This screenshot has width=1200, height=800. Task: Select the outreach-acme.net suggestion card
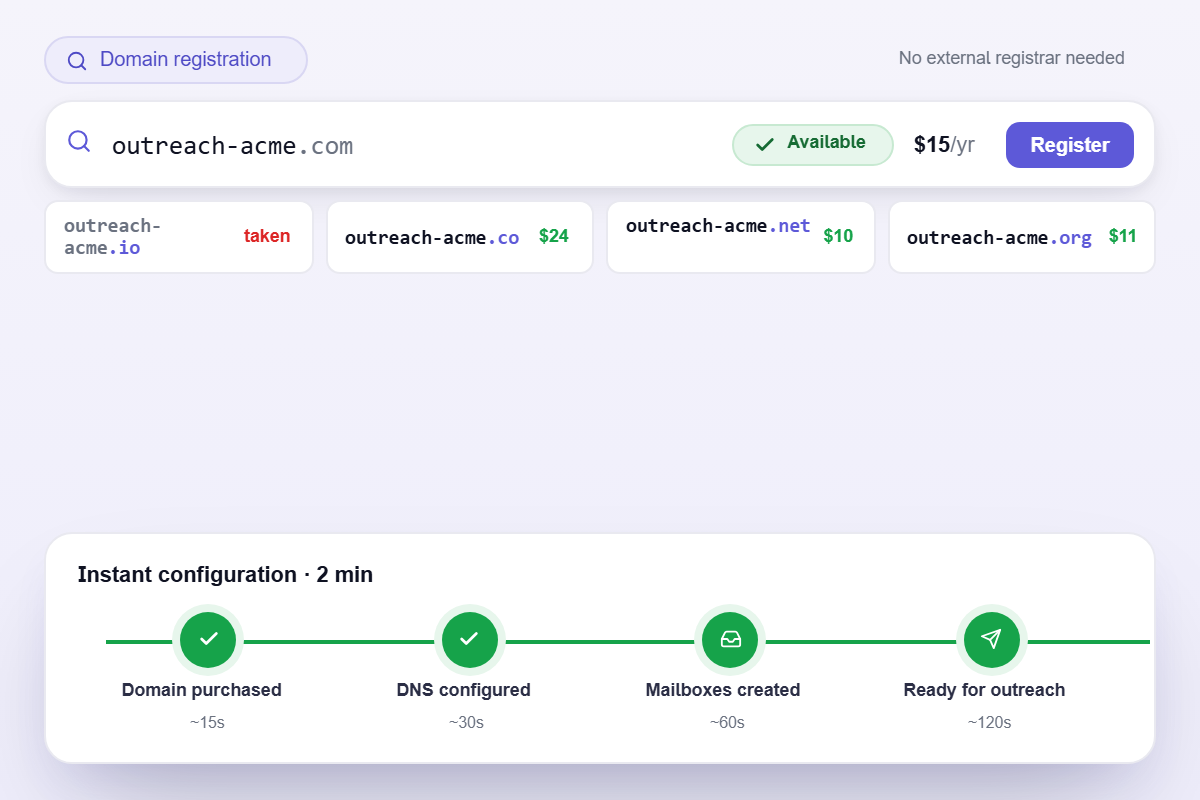(741, 237)
